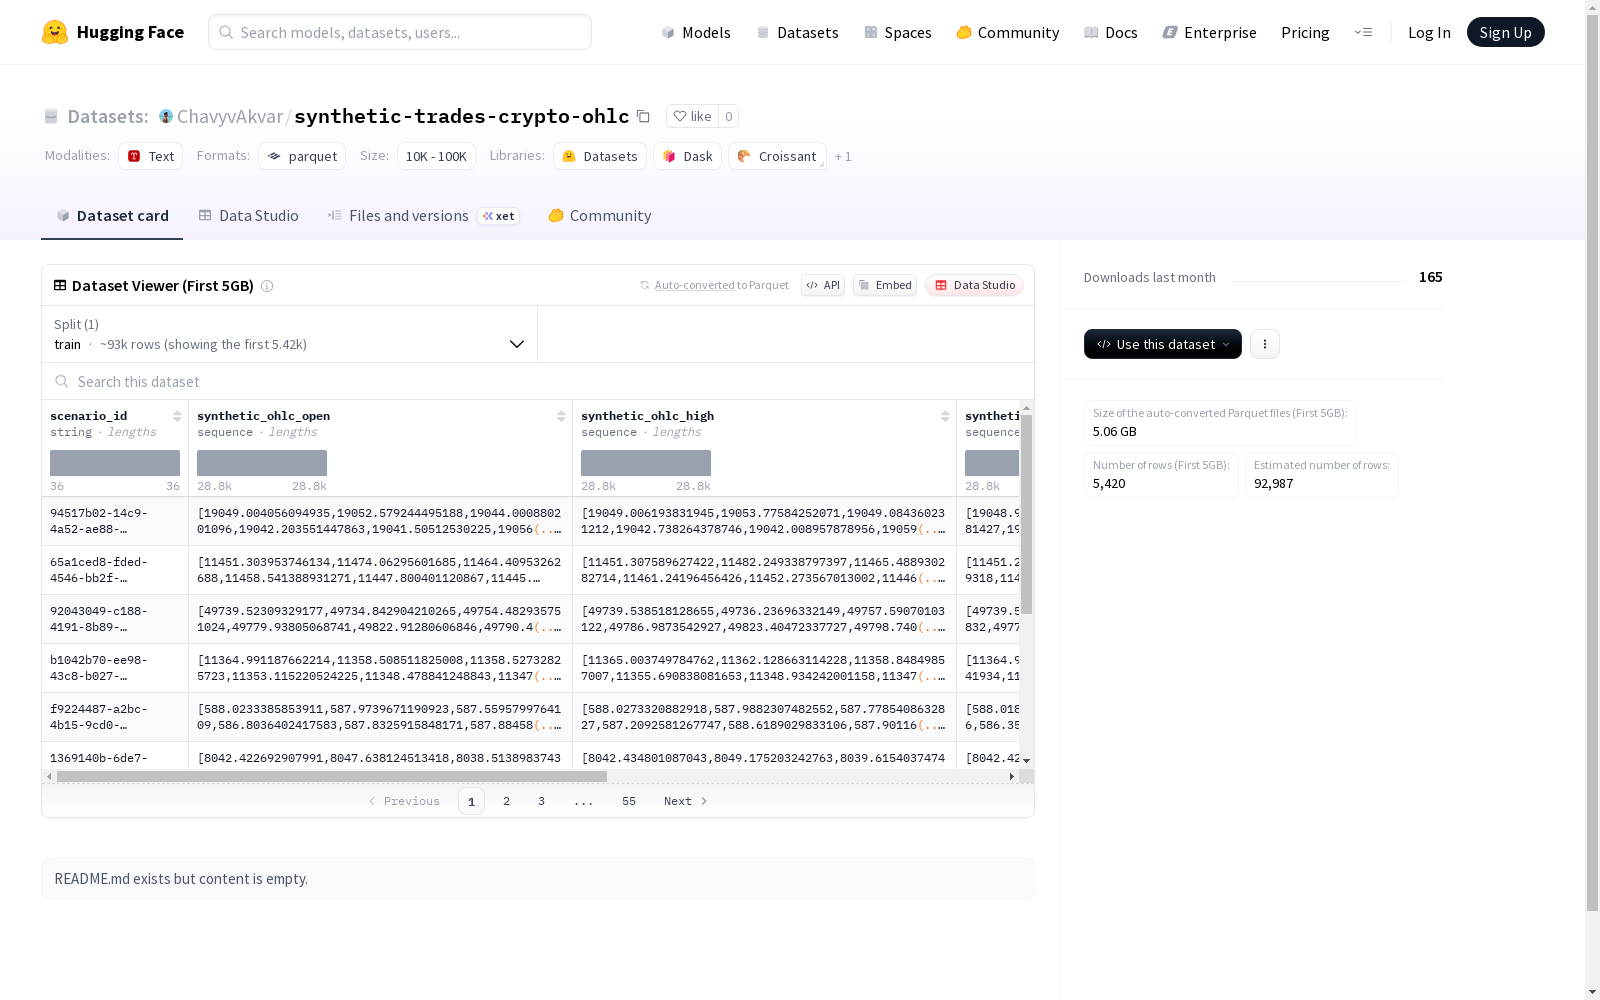Open Spaces in top navigation
The height and width of the screenshot is (1000, 1600).
(x=898, y=32)
